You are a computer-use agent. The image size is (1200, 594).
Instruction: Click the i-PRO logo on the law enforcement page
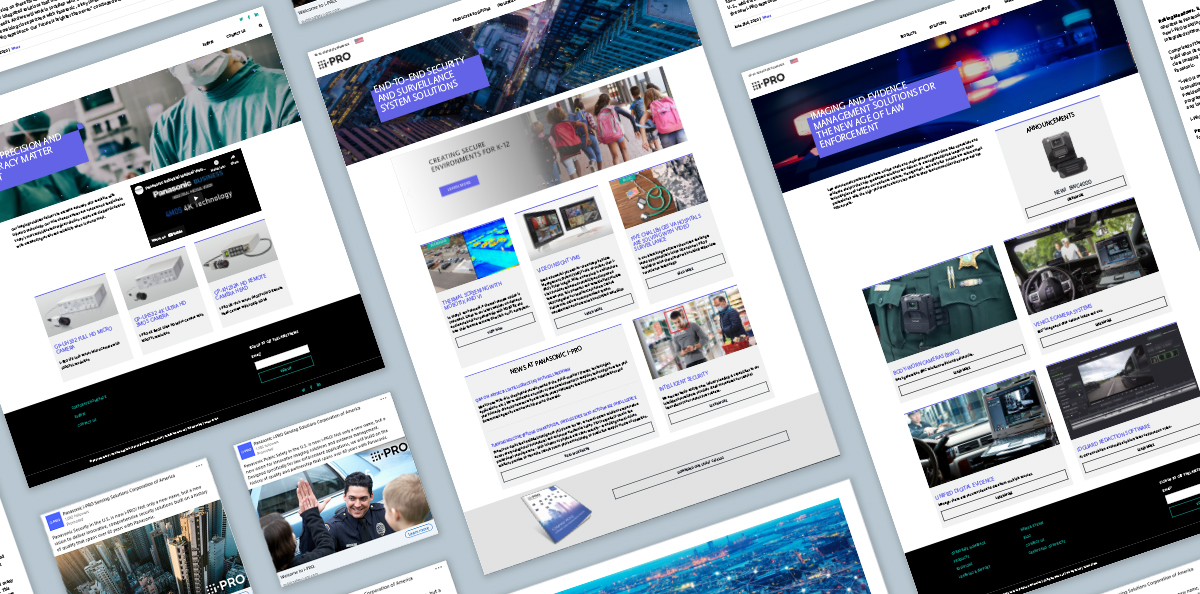tap(766, 80)
